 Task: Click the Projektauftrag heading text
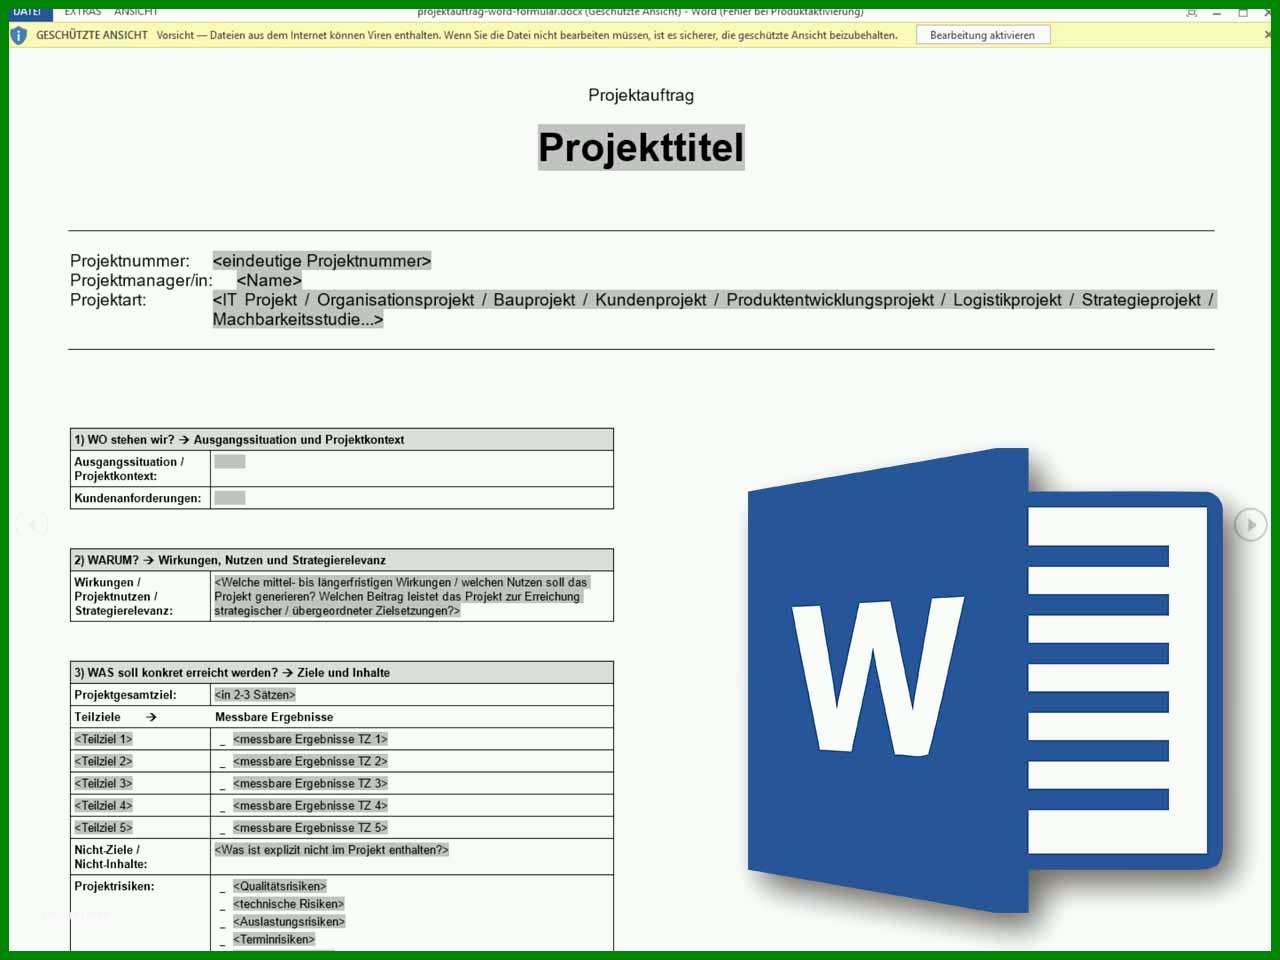641,95
